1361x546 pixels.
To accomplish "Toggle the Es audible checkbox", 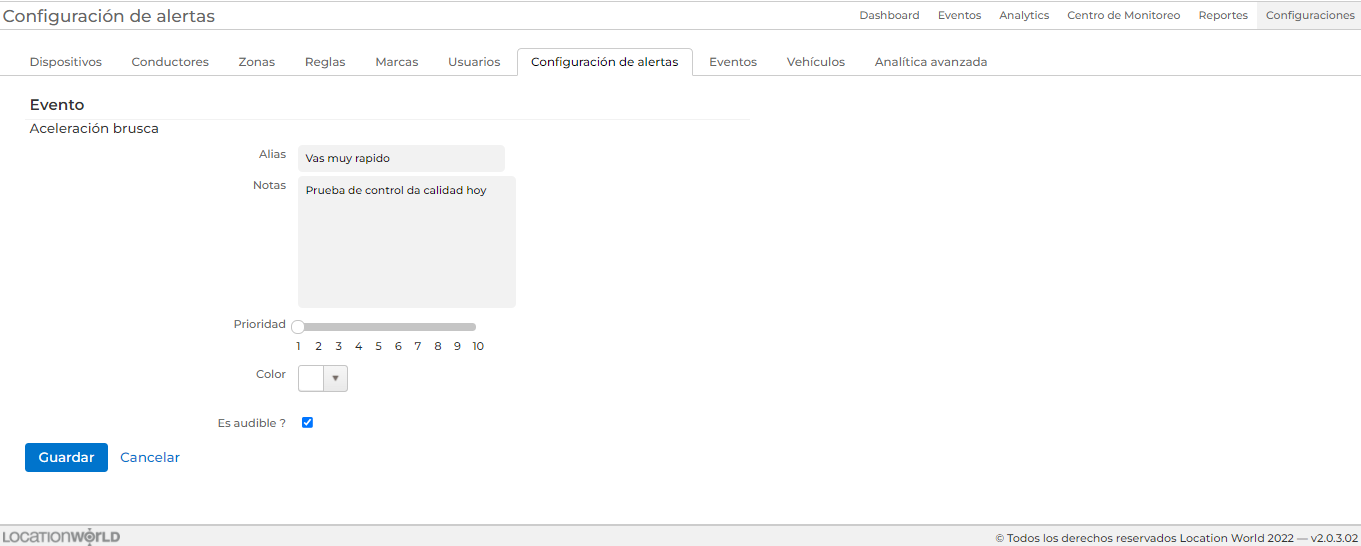I will pyautogui.click(x=307, y=423).
